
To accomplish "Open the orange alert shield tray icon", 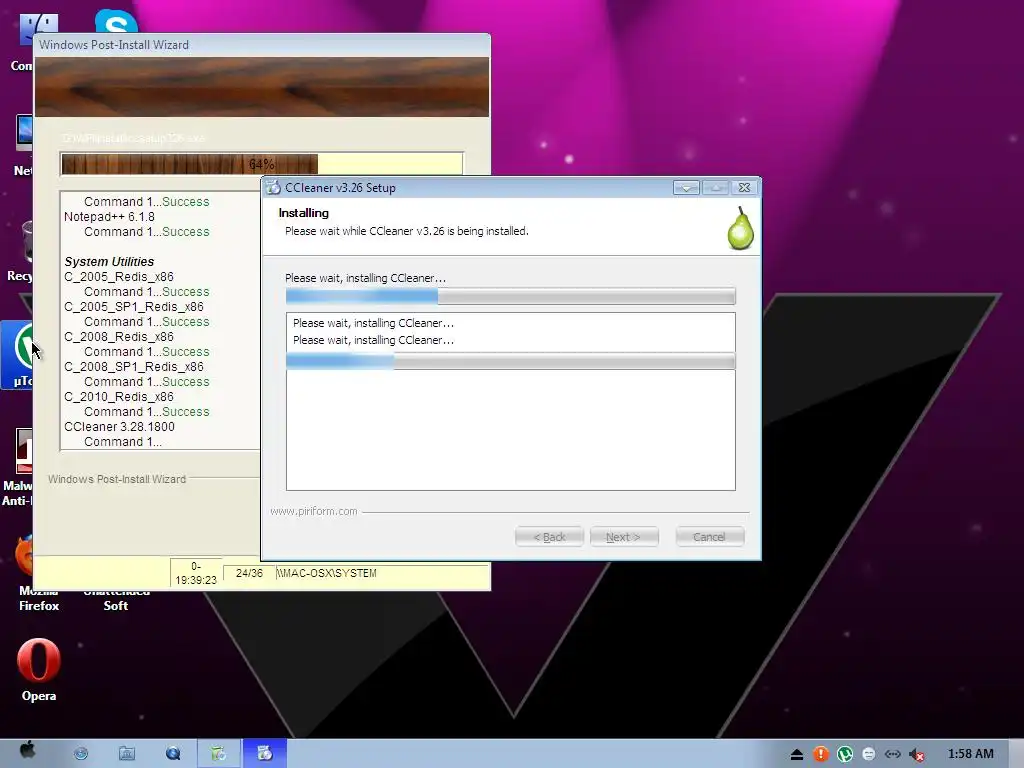I will tap(821, 754).
